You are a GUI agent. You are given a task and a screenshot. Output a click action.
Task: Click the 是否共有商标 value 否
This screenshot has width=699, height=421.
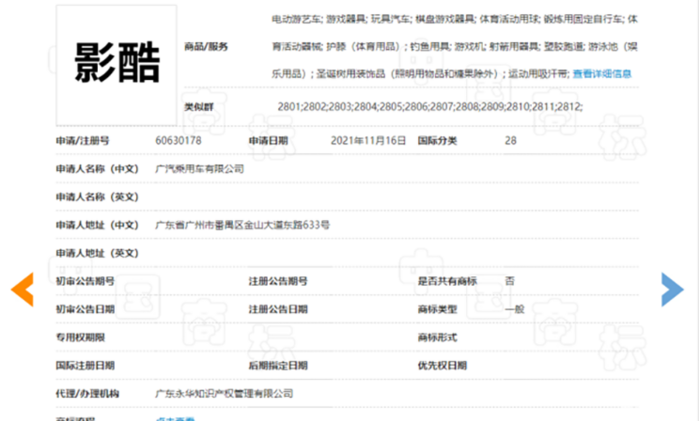pos(510,281)
